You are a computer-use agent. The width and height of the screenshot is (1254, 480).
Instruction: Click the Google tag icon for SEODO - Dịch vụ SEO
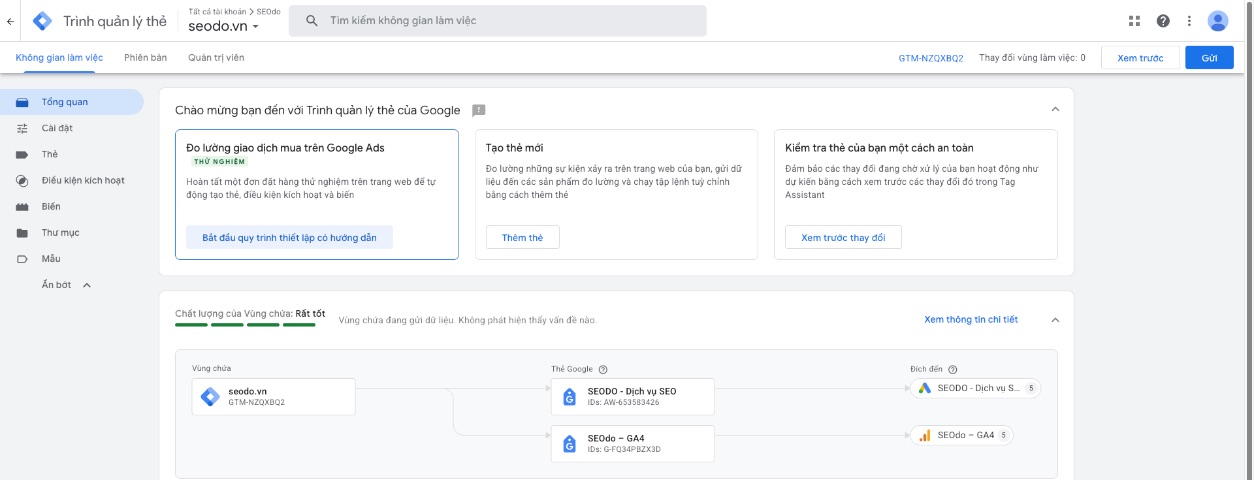(x=569, y=396)
